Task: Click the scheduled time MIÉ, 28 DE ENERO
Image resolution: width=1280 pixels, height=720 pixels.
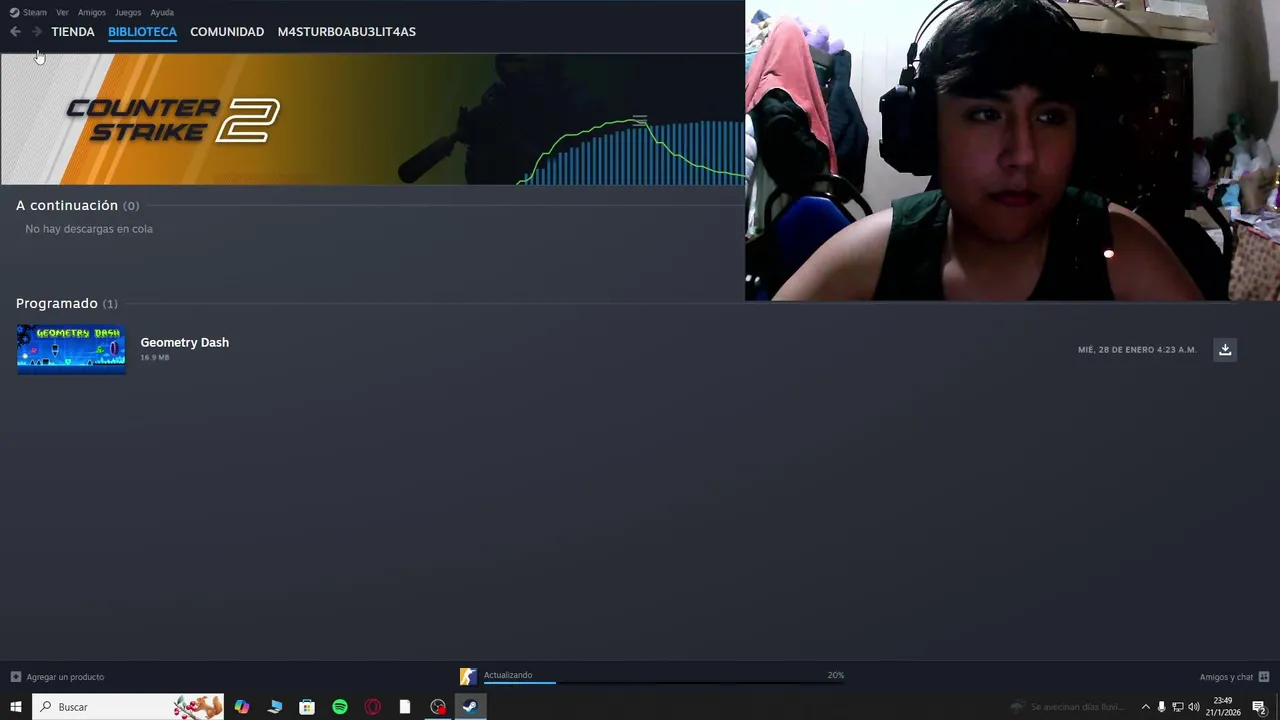Action: (1137, 350)
